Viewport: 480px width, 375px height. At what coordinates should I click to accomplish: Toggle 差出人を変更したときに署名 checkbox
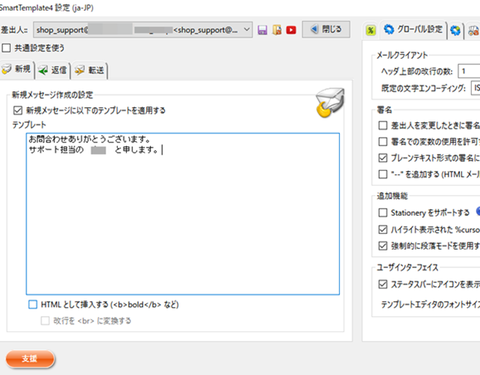[383, 126]
